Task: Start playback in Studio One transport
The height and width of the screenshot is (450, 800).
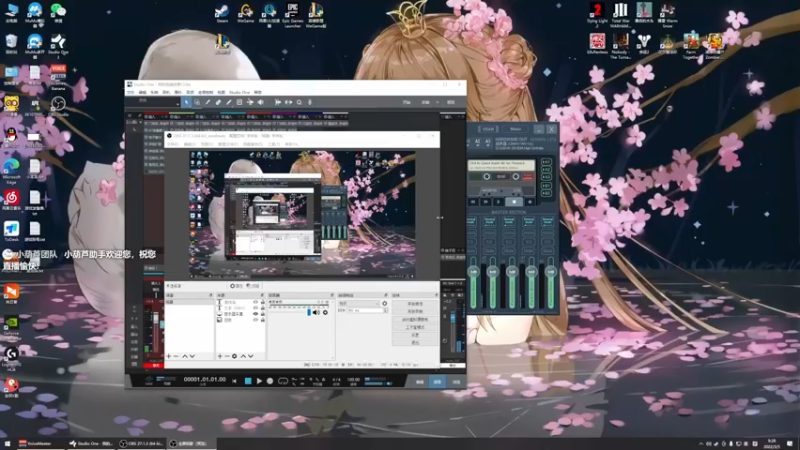Action: (x=259, y=381)
